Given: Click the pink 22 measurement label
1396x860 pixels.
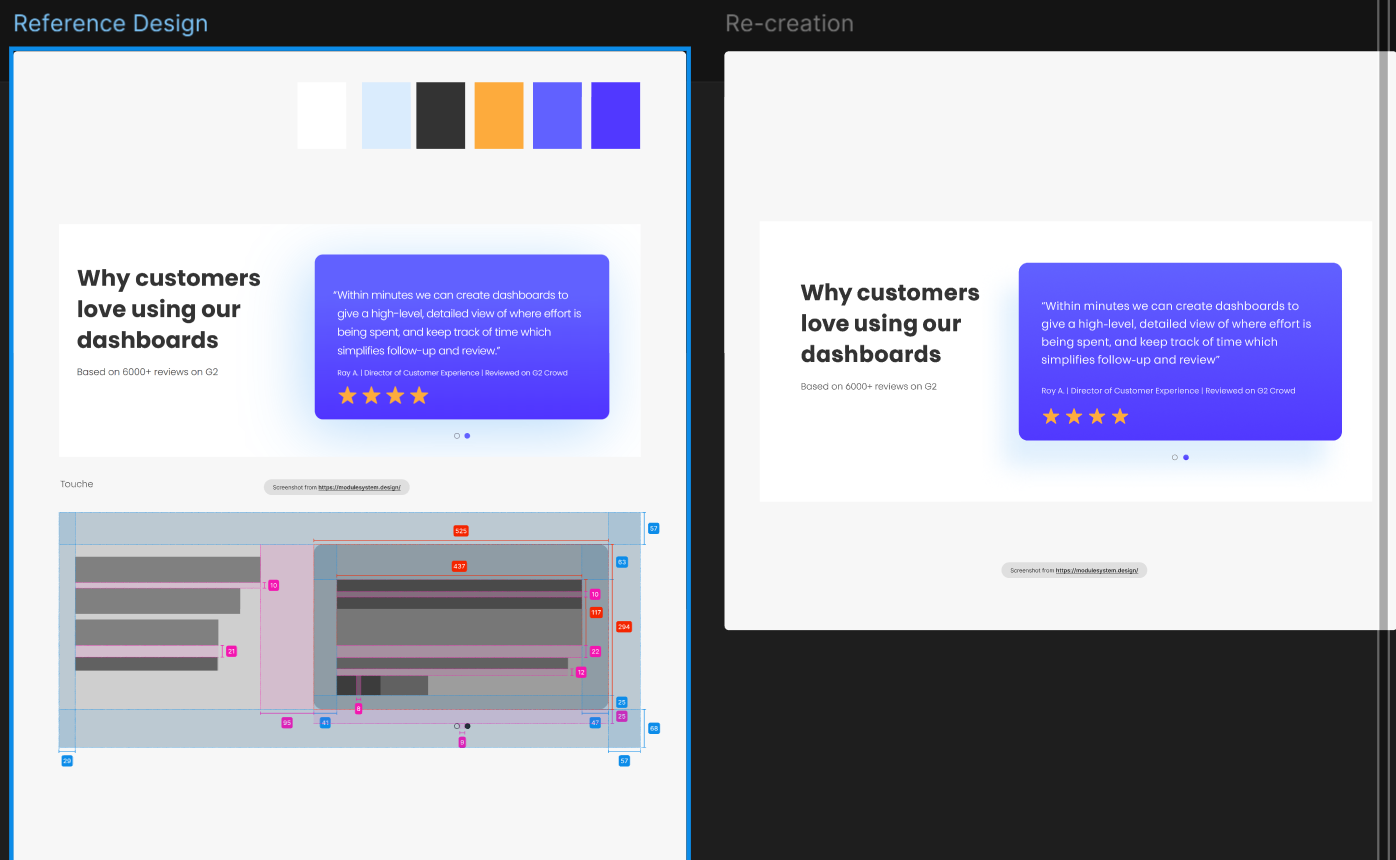Looking at the screenshot, I should (x=595, y=651).
